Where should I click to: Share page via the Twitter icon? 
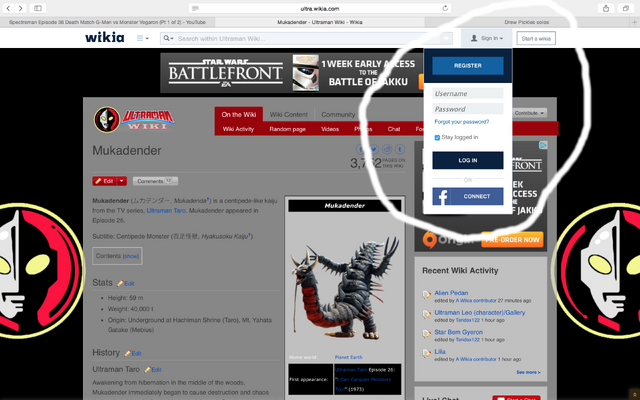click(373, 149)
